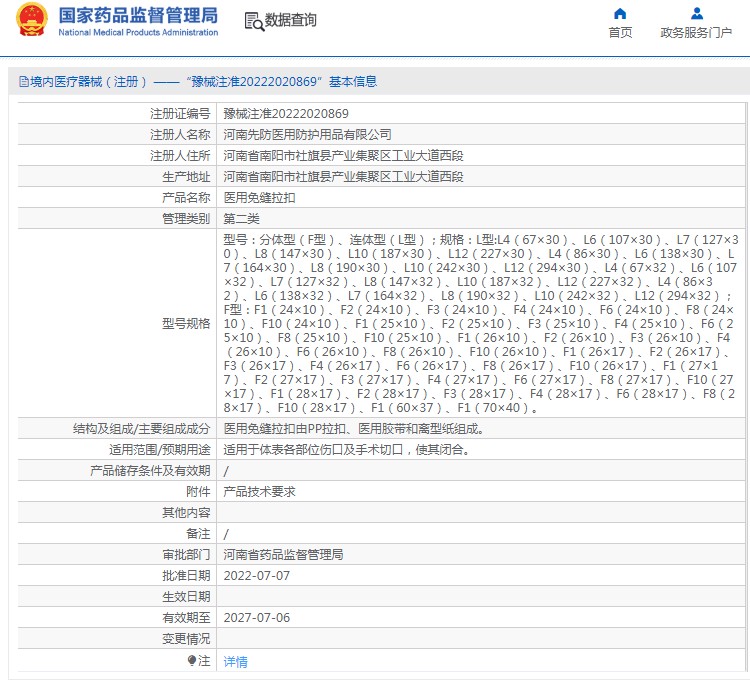
Task: Click the 产品名称 row label
Action: 186,198
